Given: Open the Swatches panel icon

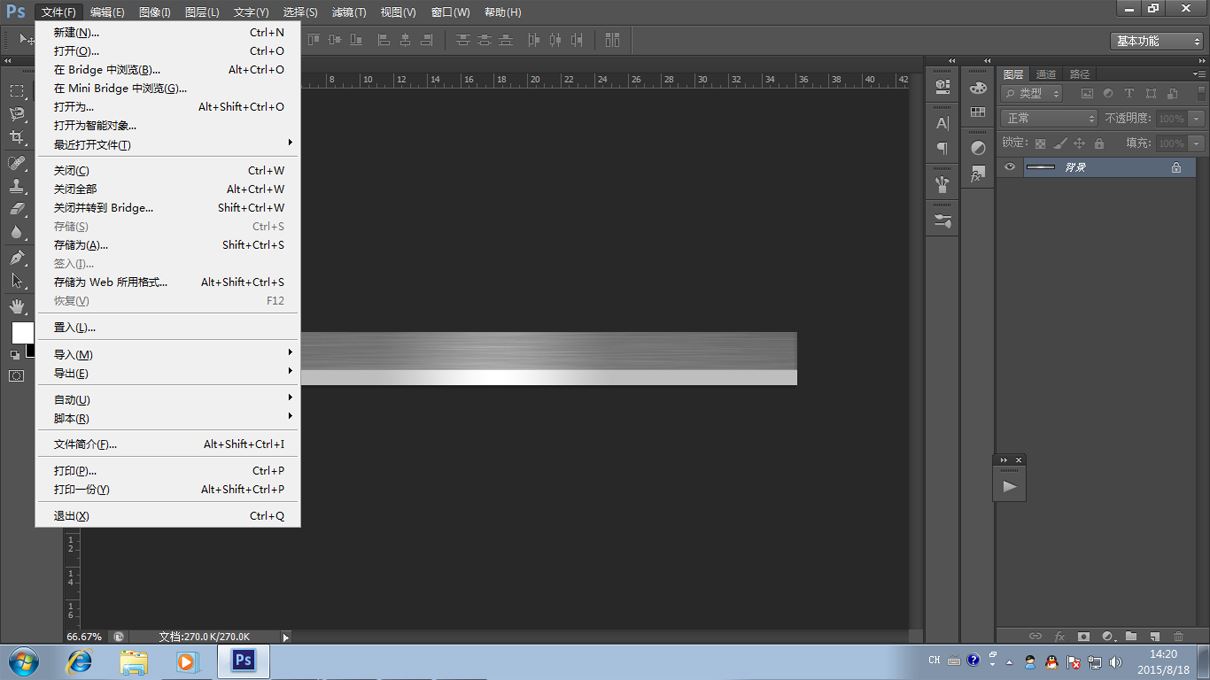Looking at the screenshot, I should (978, 112).
